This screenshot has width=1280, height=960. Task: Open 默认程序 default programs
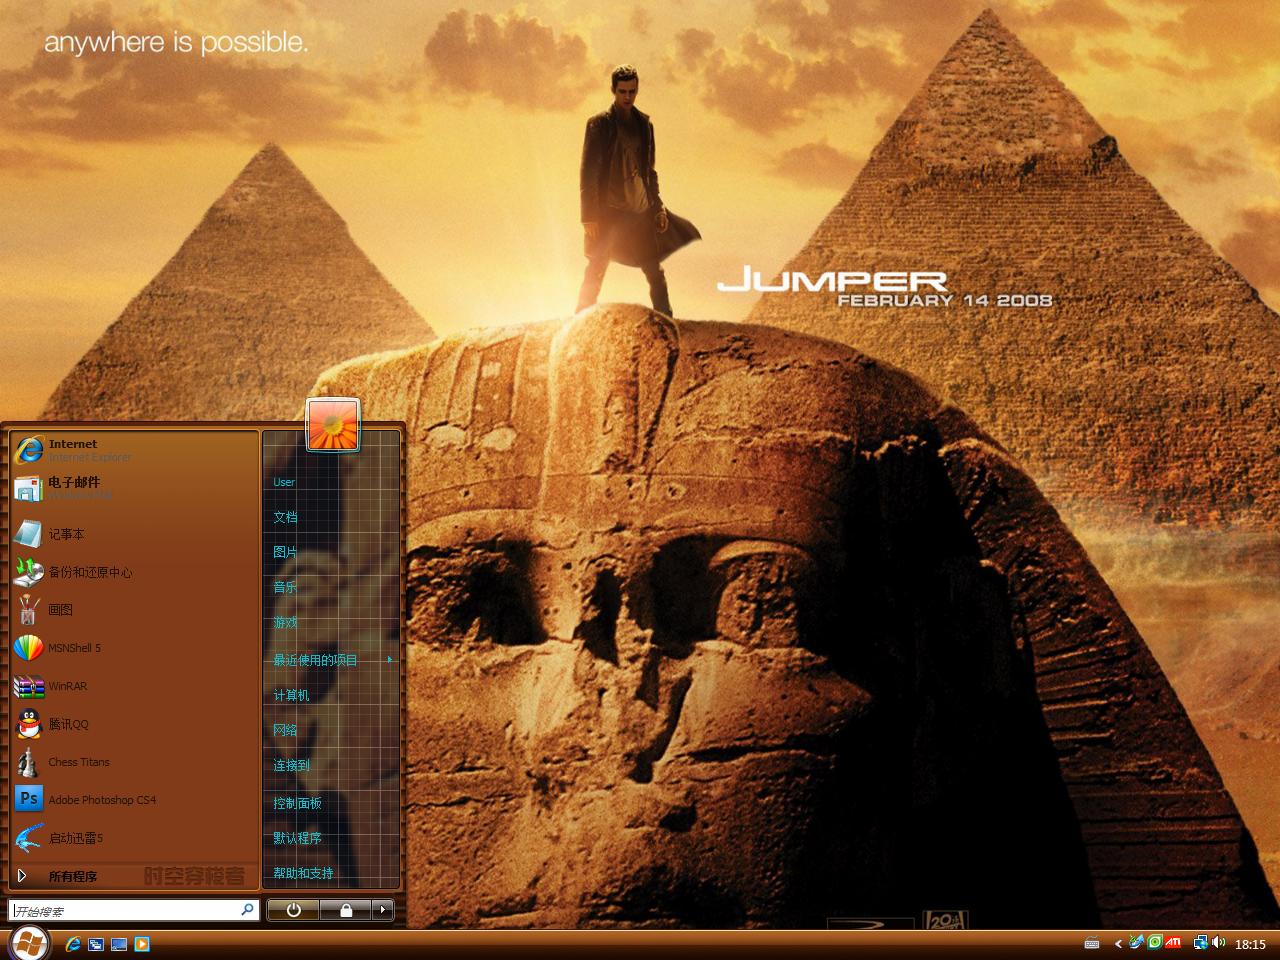click(x=331, y=838)
